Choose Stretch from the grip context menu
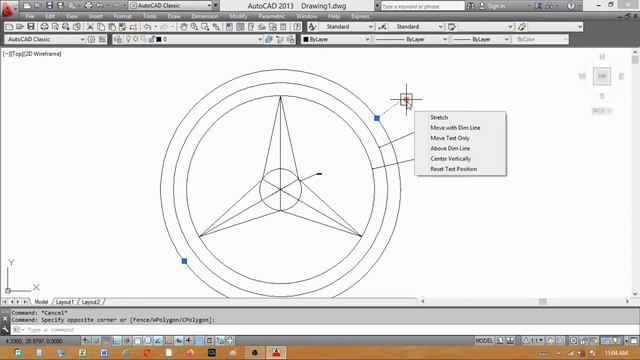Viewport: 640px width, 360px height. click(x=439, y=118)
